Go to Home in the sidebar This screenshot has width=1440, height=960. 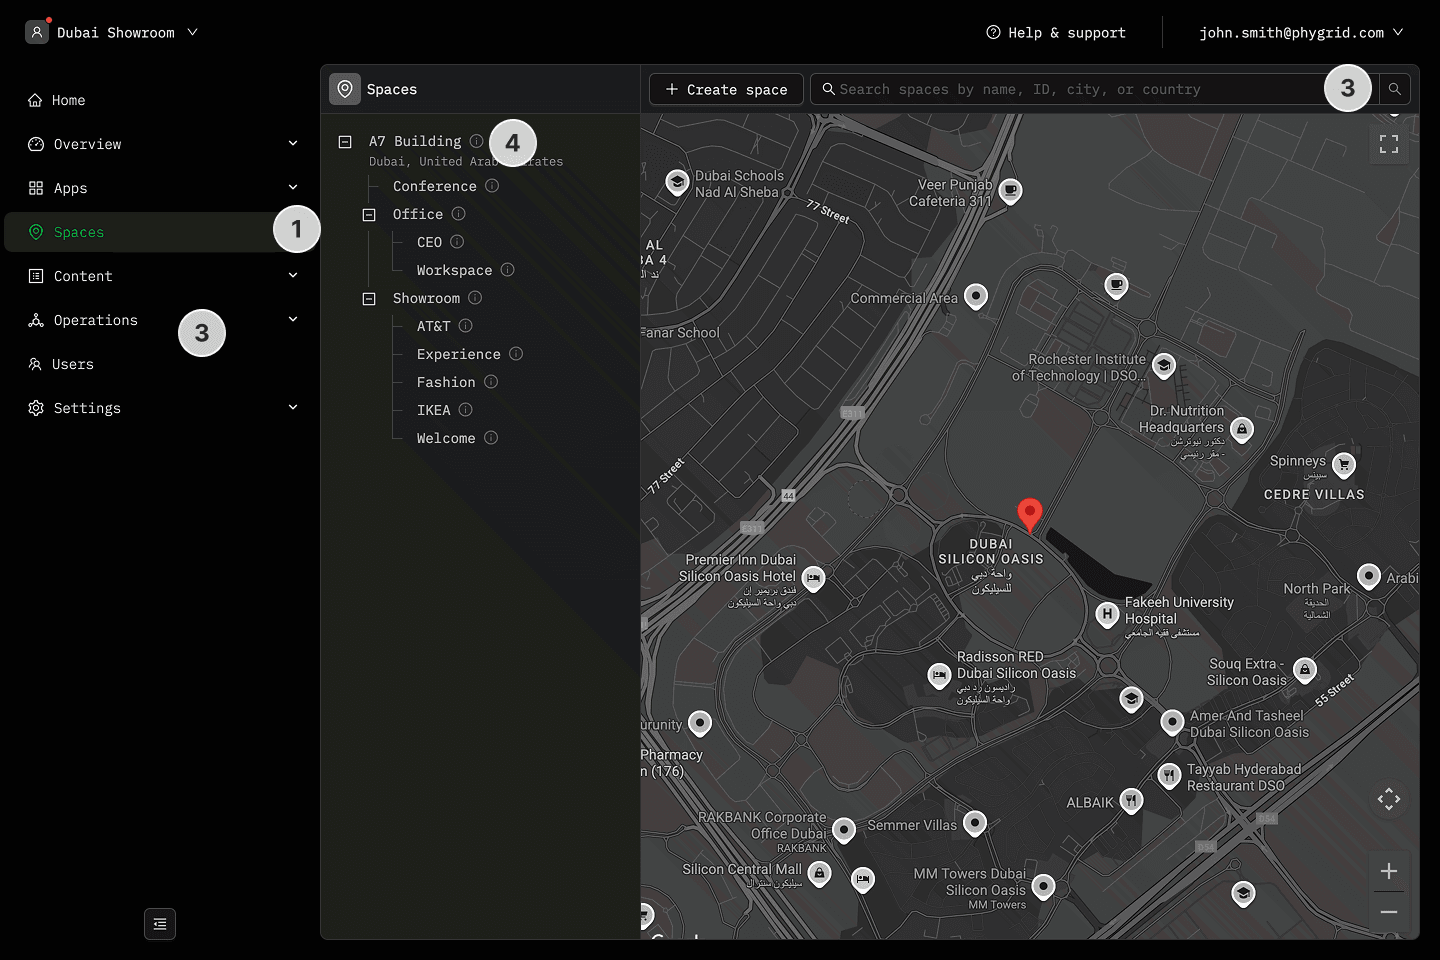(x=68, y=100)
